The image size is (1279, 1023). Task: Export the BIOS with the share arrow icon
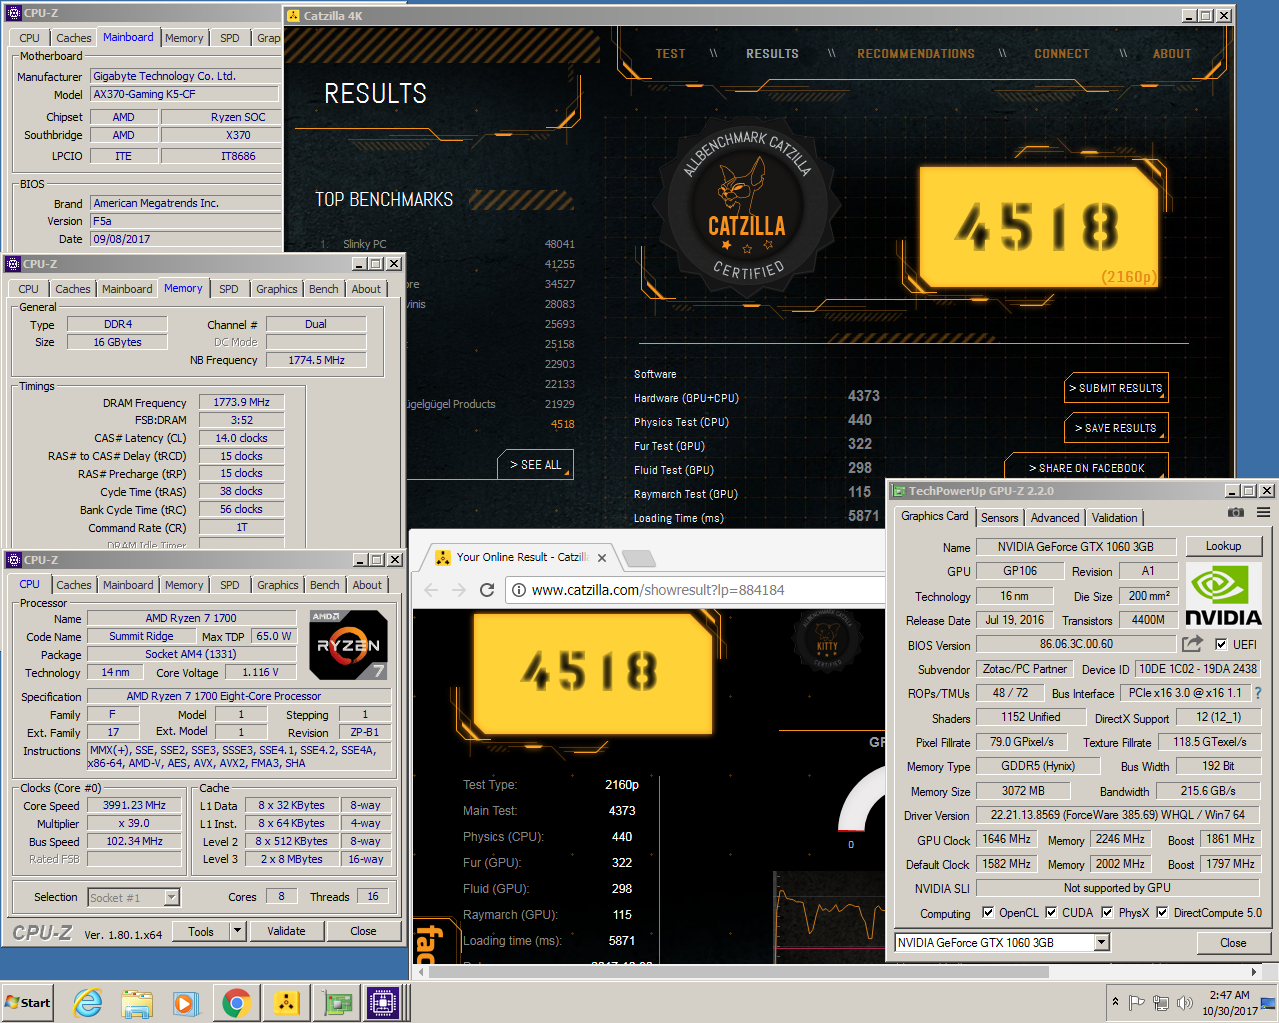click(1192, 644)
